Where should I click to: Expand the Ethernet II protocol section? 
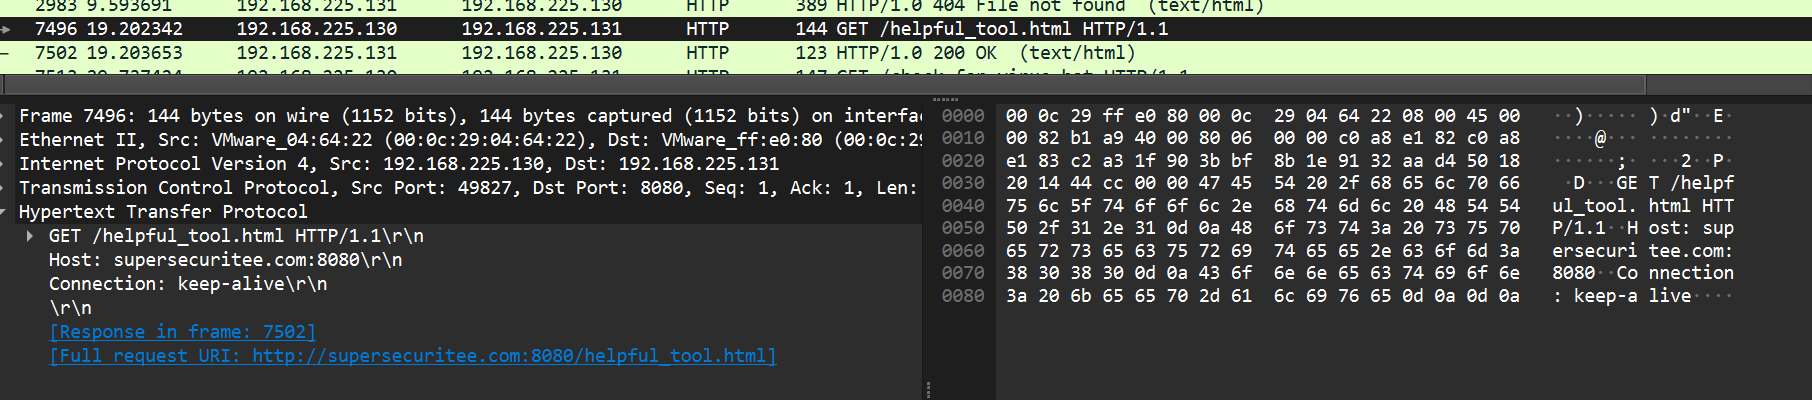click(5, 140)
